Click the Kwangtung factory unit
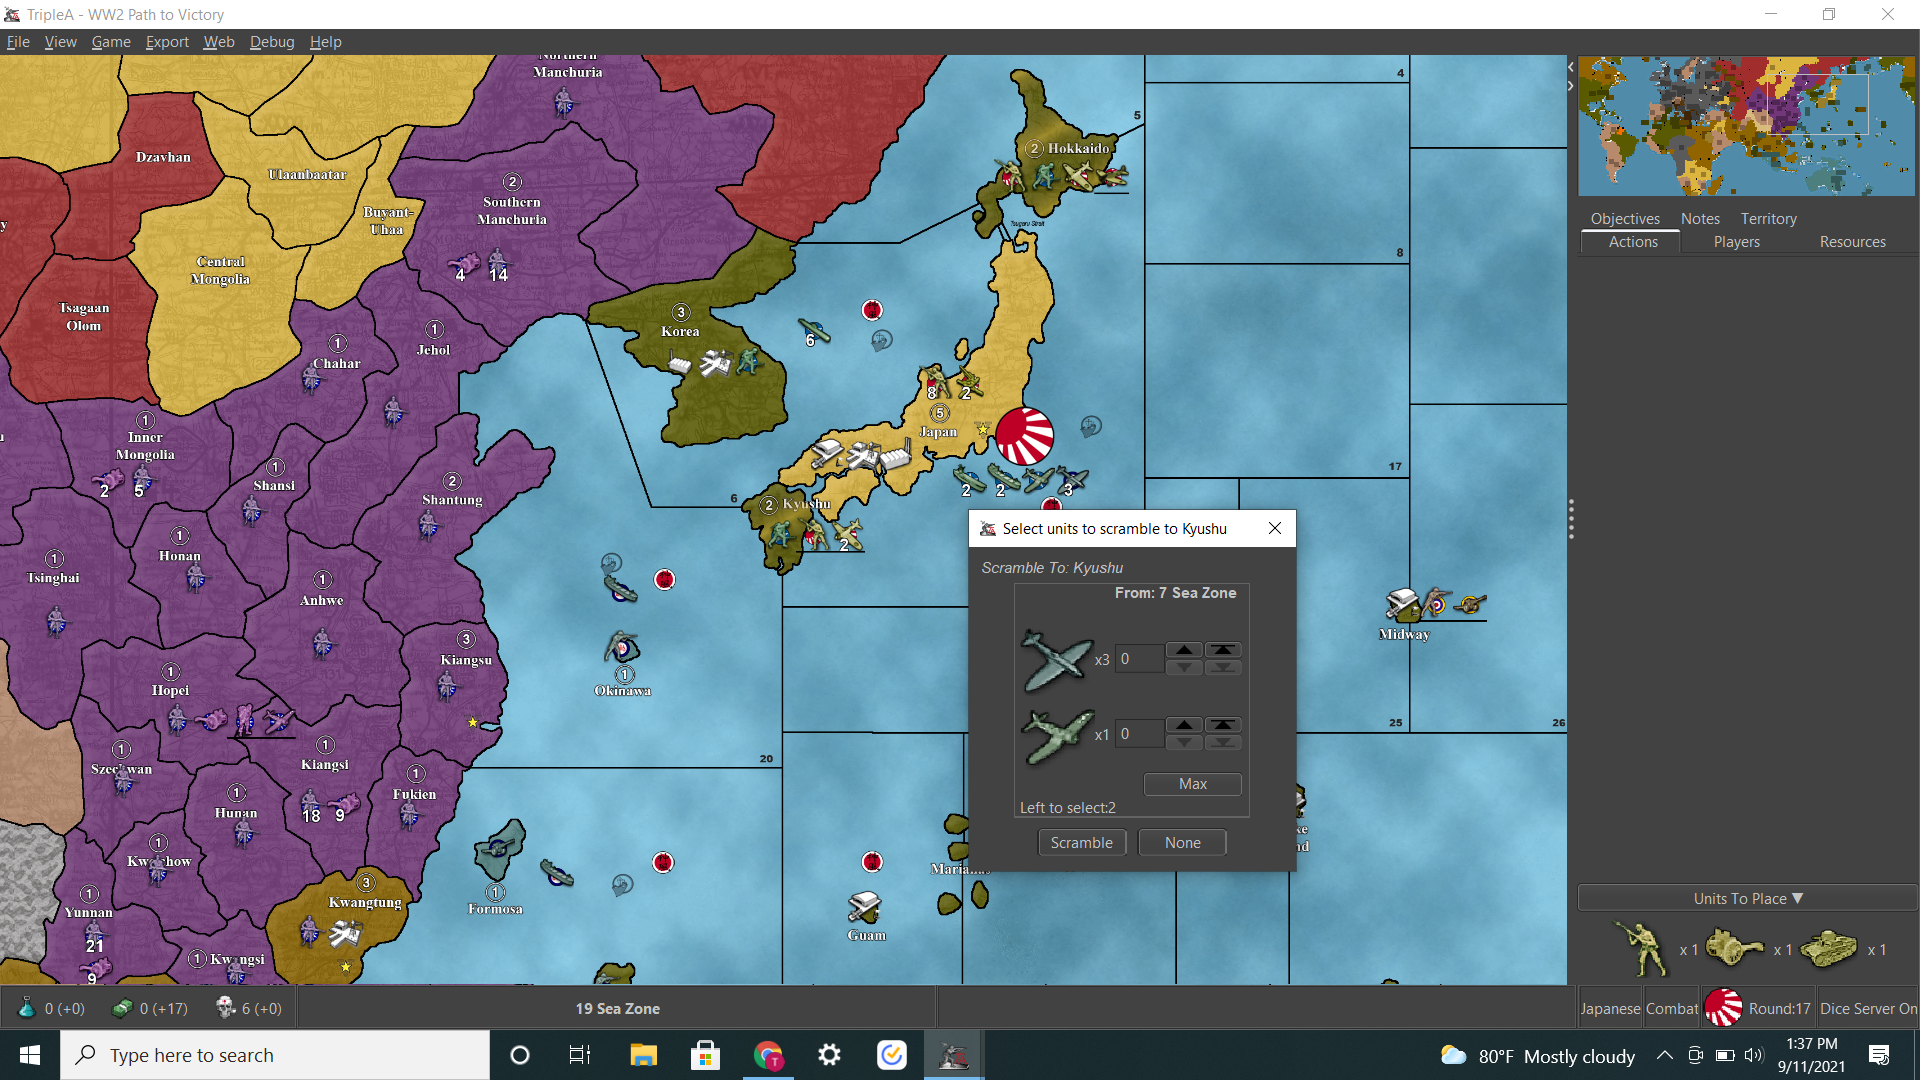This screenshot has width=1920, height=1080. (345, 934)
